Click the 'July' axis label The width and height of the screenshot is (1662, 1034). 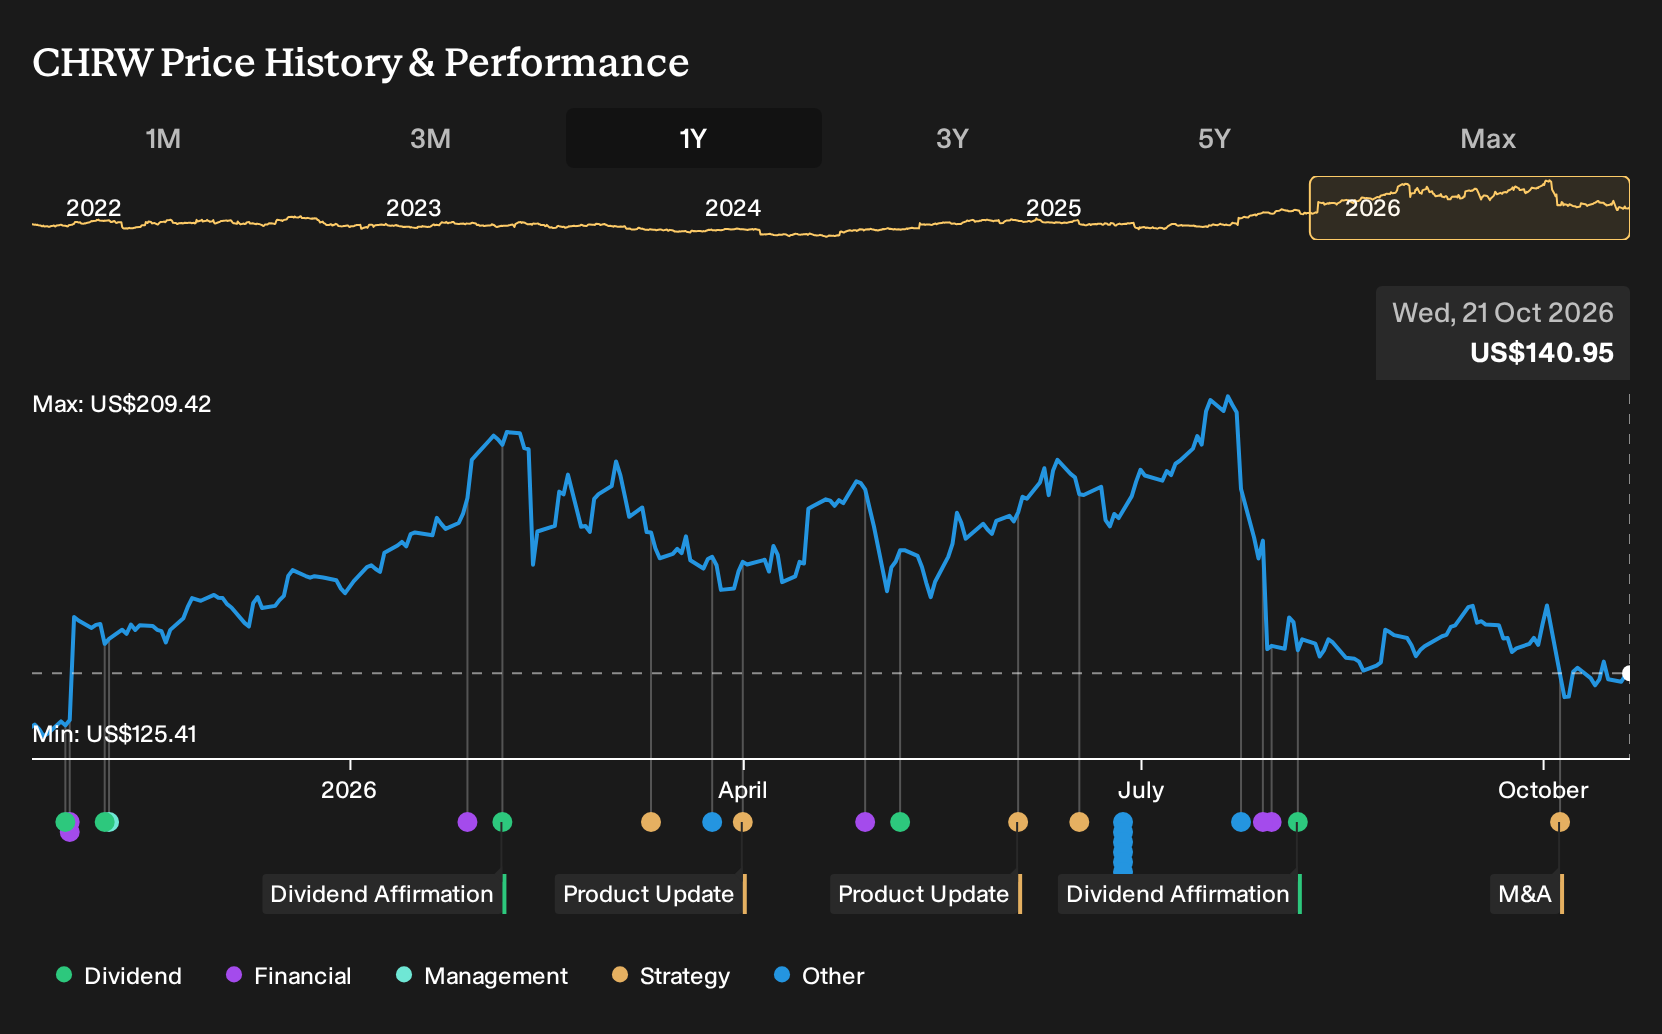(1141, 790)
